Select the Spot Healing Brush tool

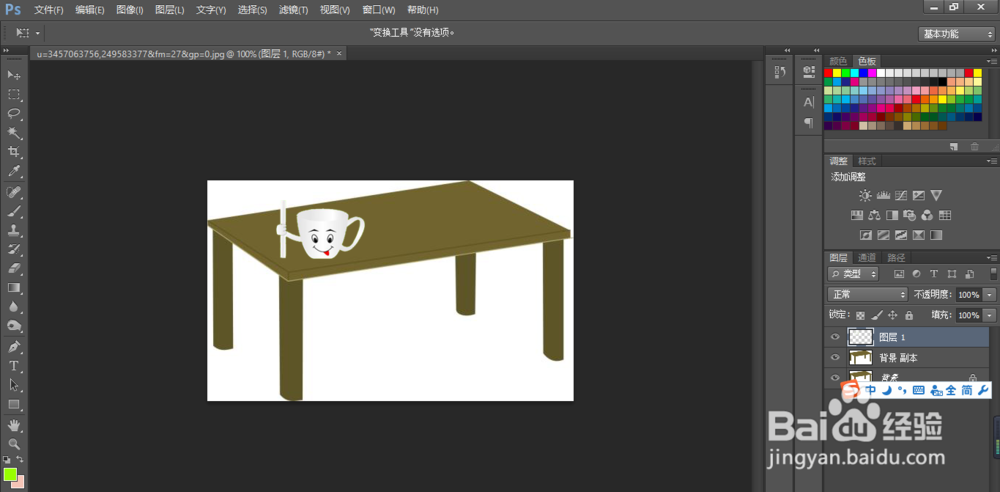coord(13,192)
